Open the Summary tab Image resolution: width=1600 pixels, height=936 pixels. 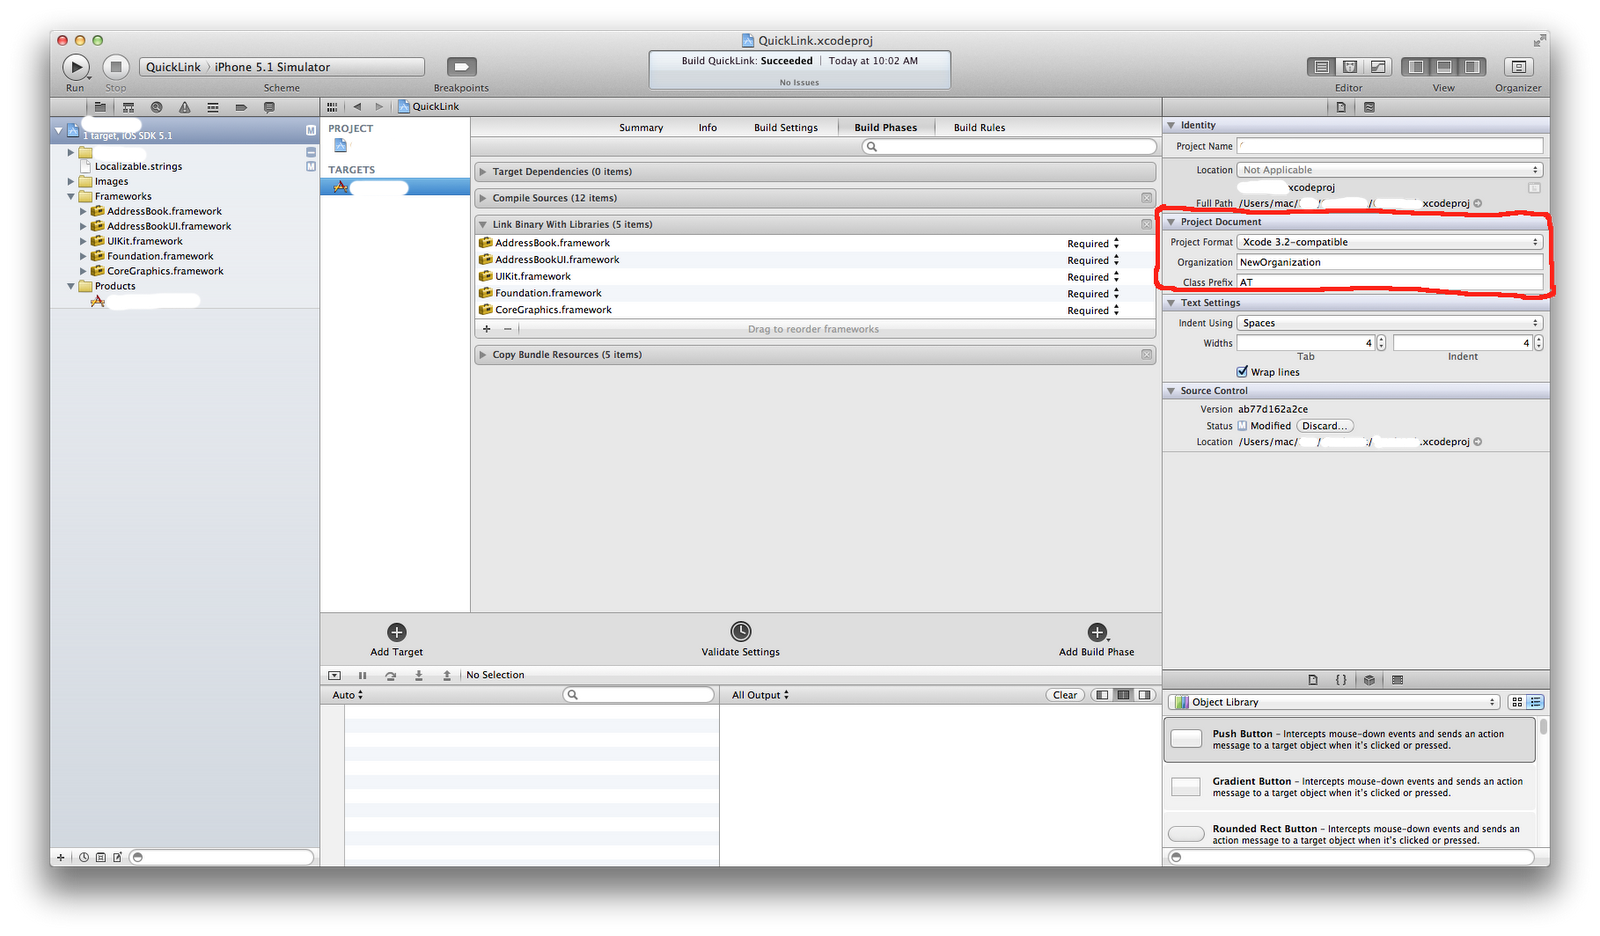(x=641, y=128)
